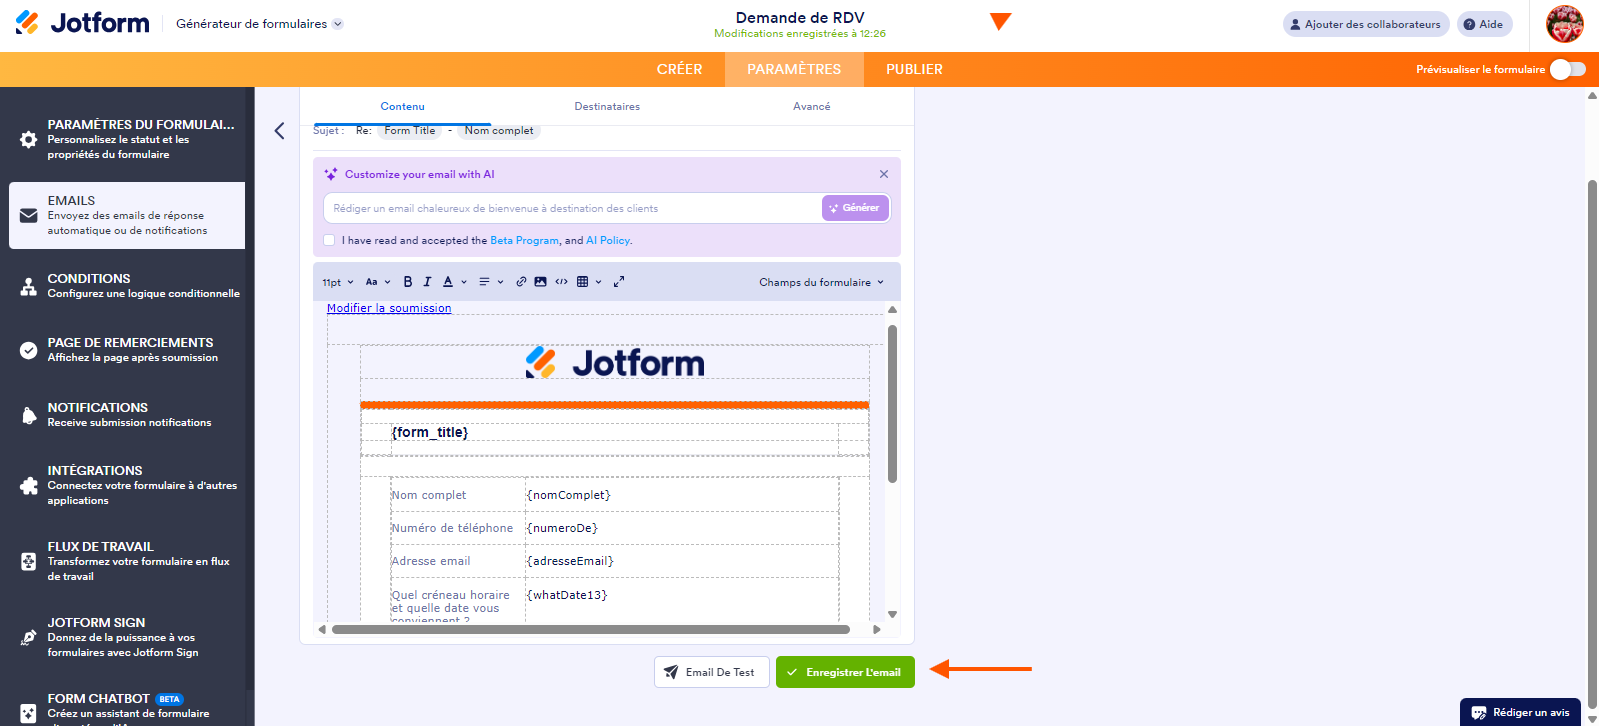This screenshot has height=726, width=1599.
Task: Open the Aide help button
Action: (x=1484, y=24)
